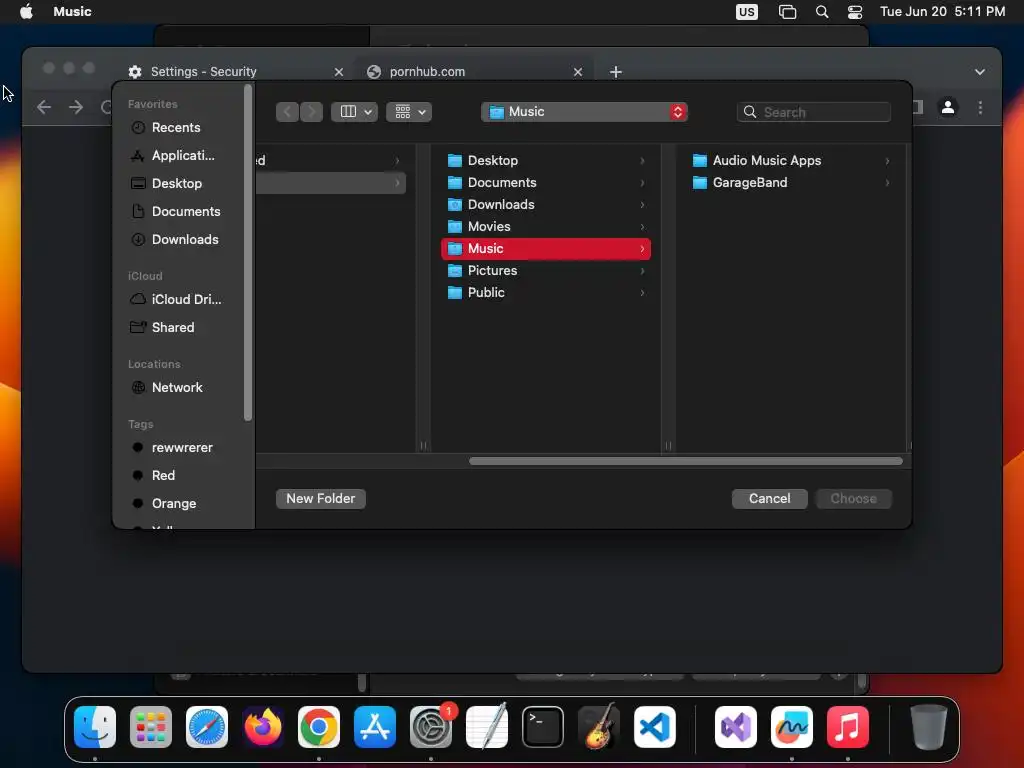Launch Firefox from the Dock
1024x768 pixels.
click(263, 727)
